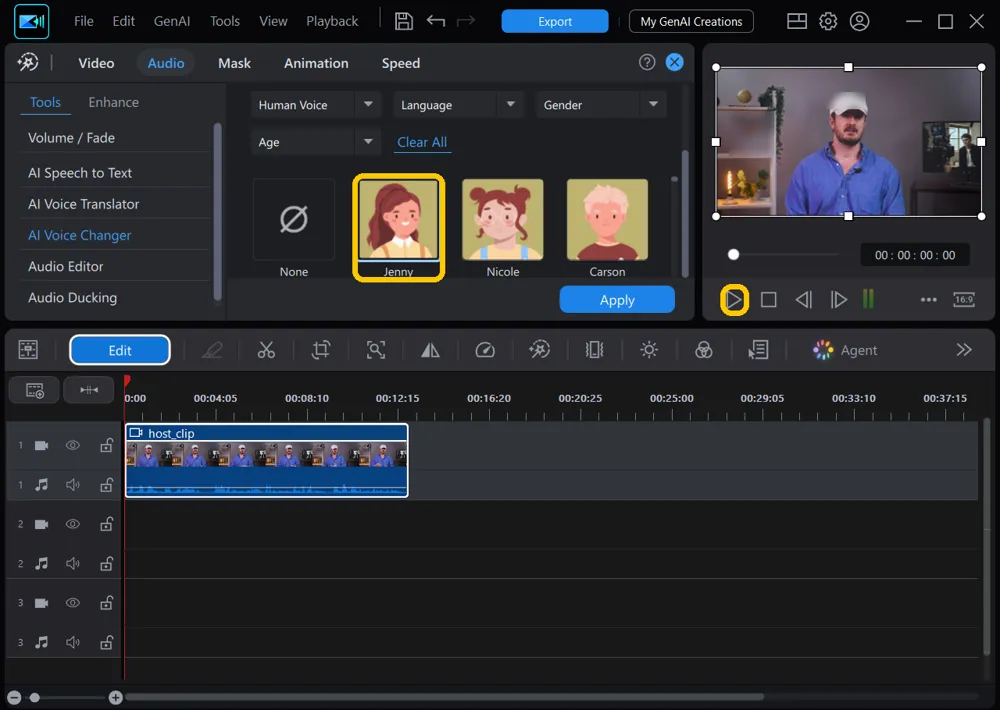
Task: Toggle lock on video track 2
Action: point(107,524)
